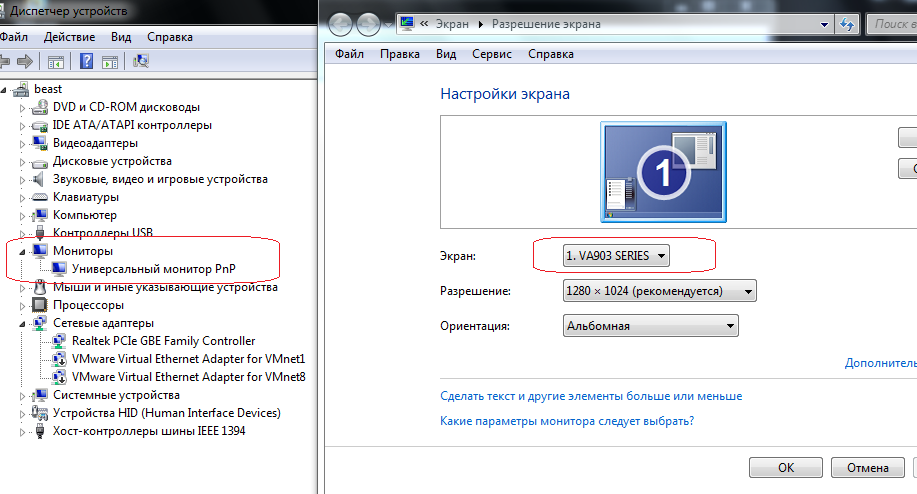Click the Сетевые адаптеры category icon
The height and width of the screenshot is (494, 917).
[40, 323]
